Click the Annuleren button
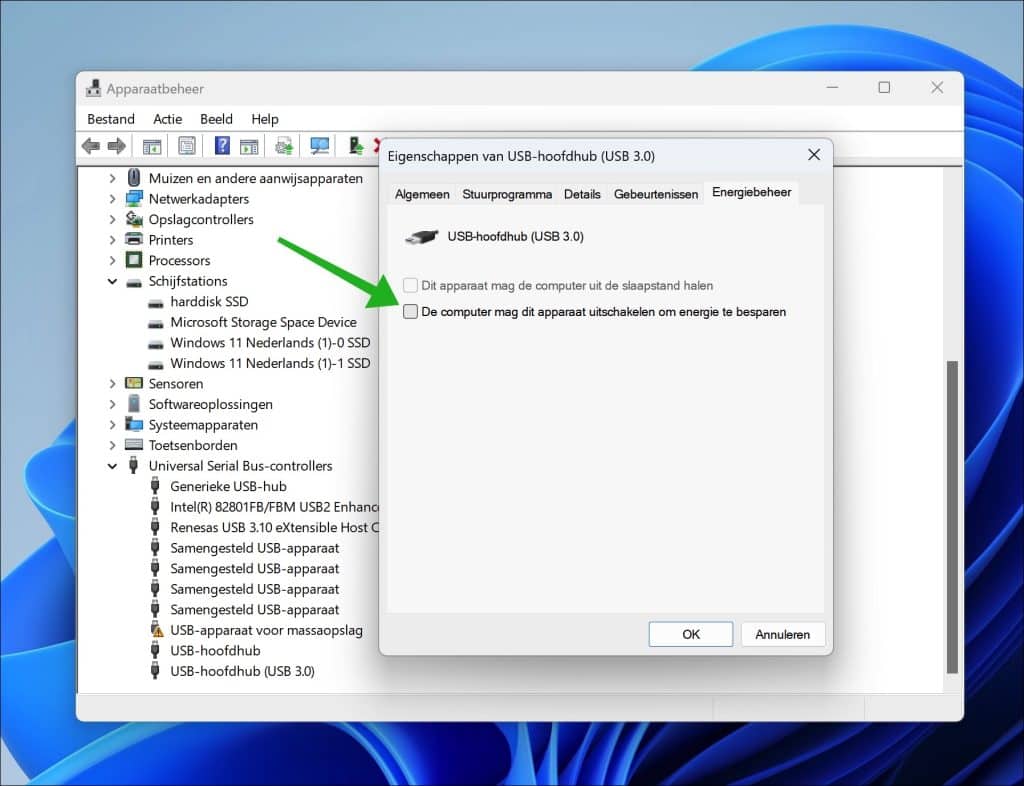 782,634
